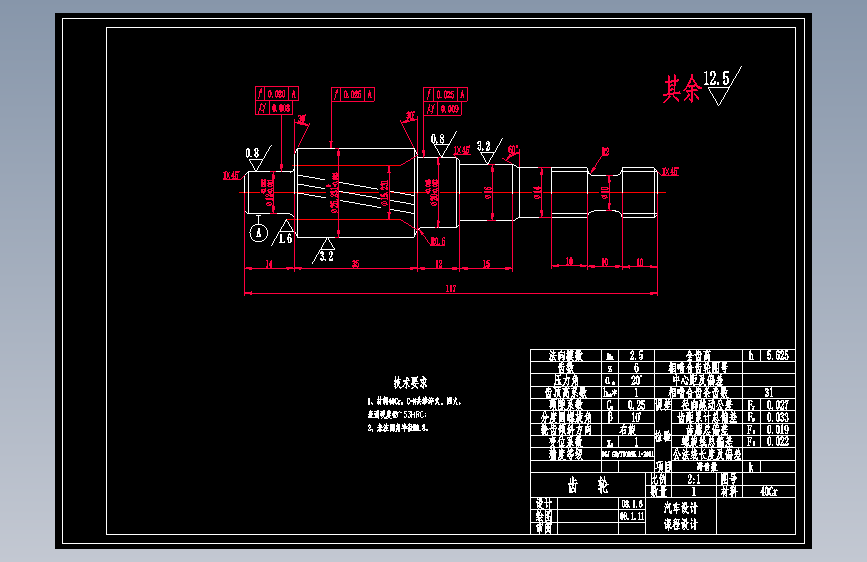Select the 53HRC hardness note line

[397, 414]
